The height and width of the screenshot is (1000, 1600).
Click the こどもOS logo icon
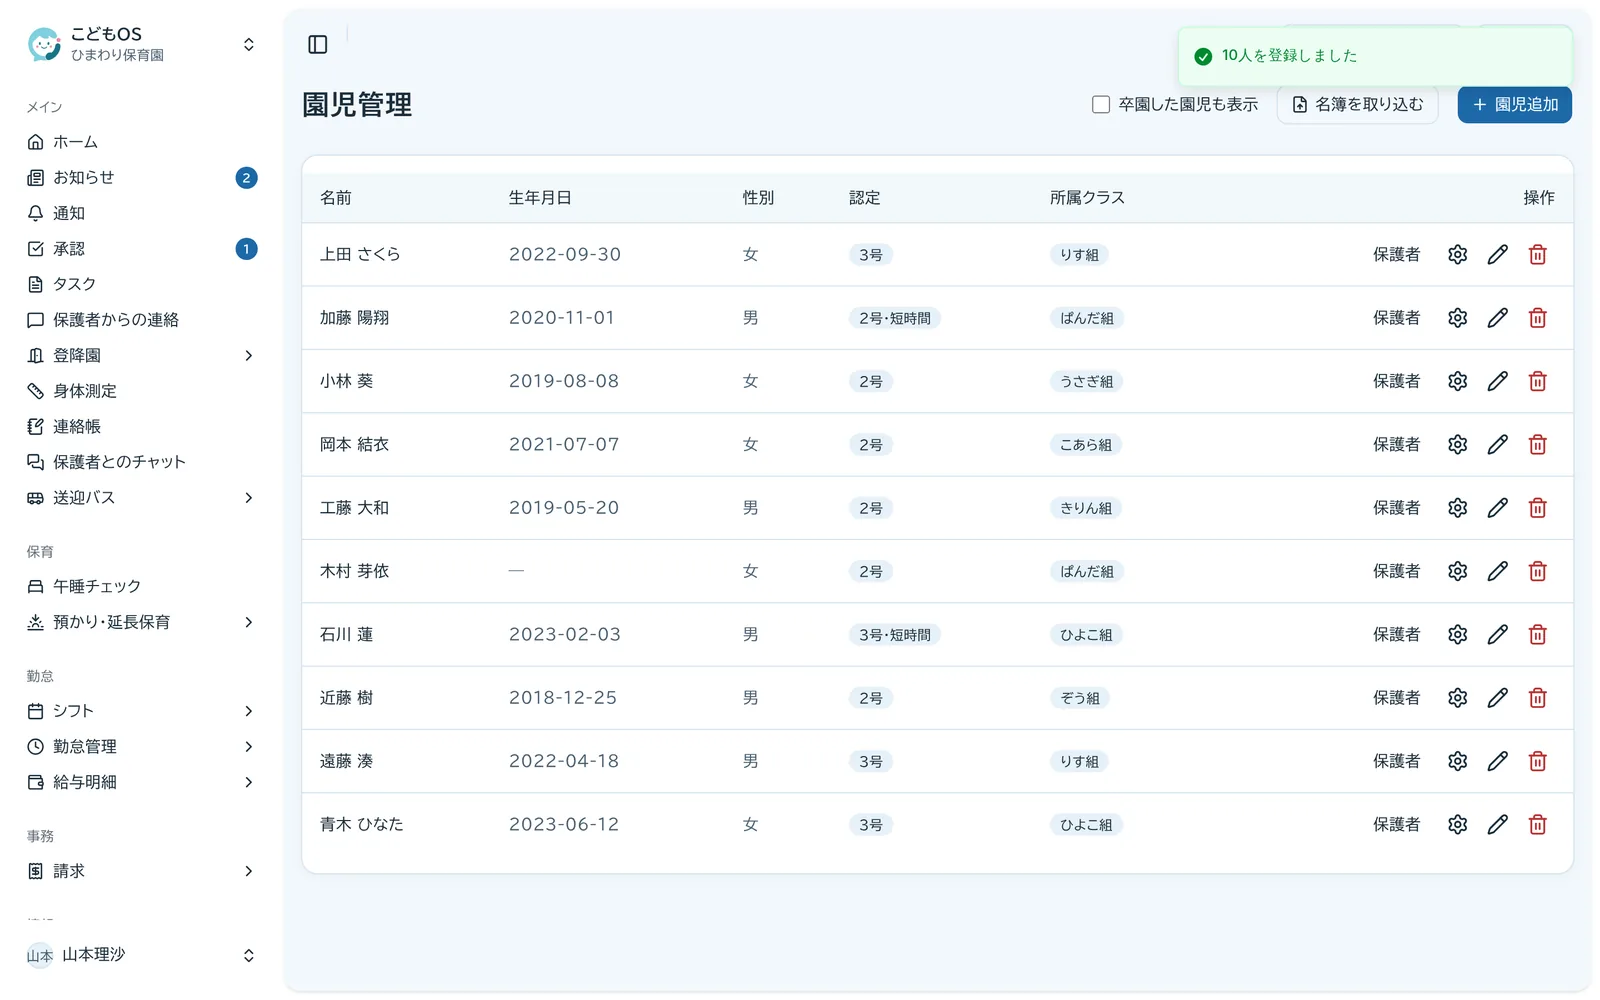[x=44, y=44]
